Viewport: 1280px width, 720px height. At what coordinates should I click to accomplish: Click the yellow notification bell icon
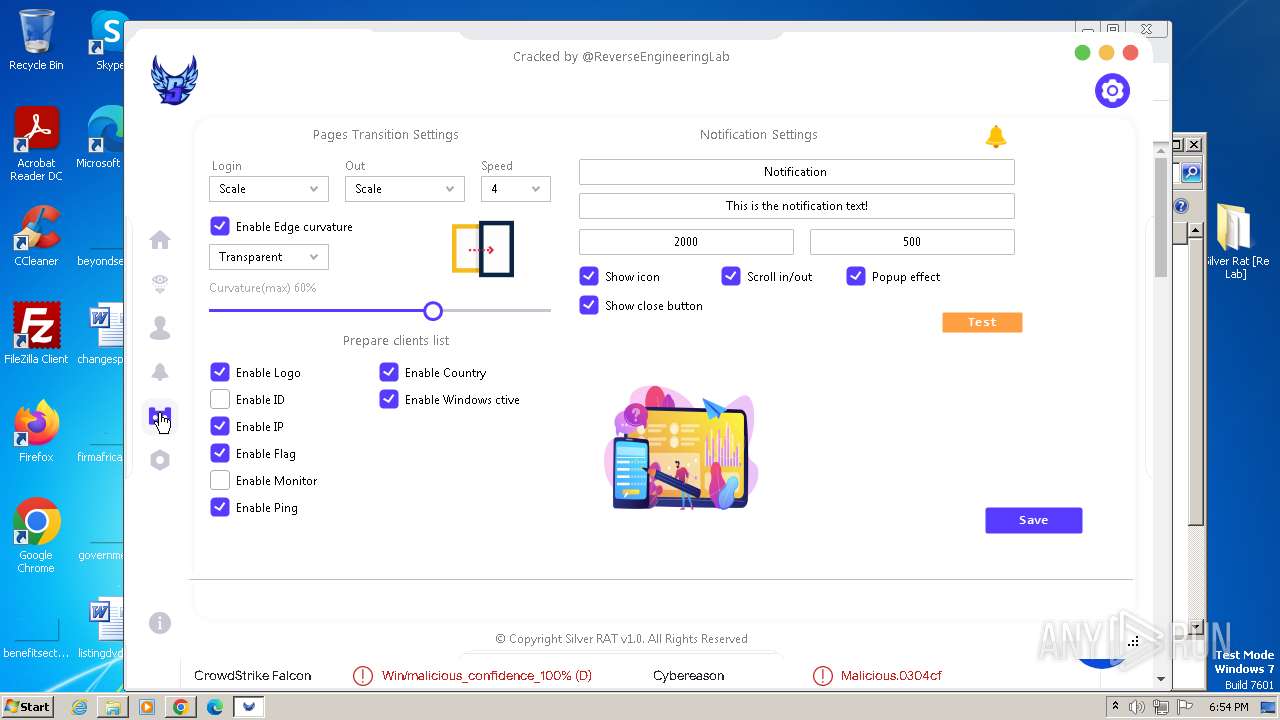point(995,137)
